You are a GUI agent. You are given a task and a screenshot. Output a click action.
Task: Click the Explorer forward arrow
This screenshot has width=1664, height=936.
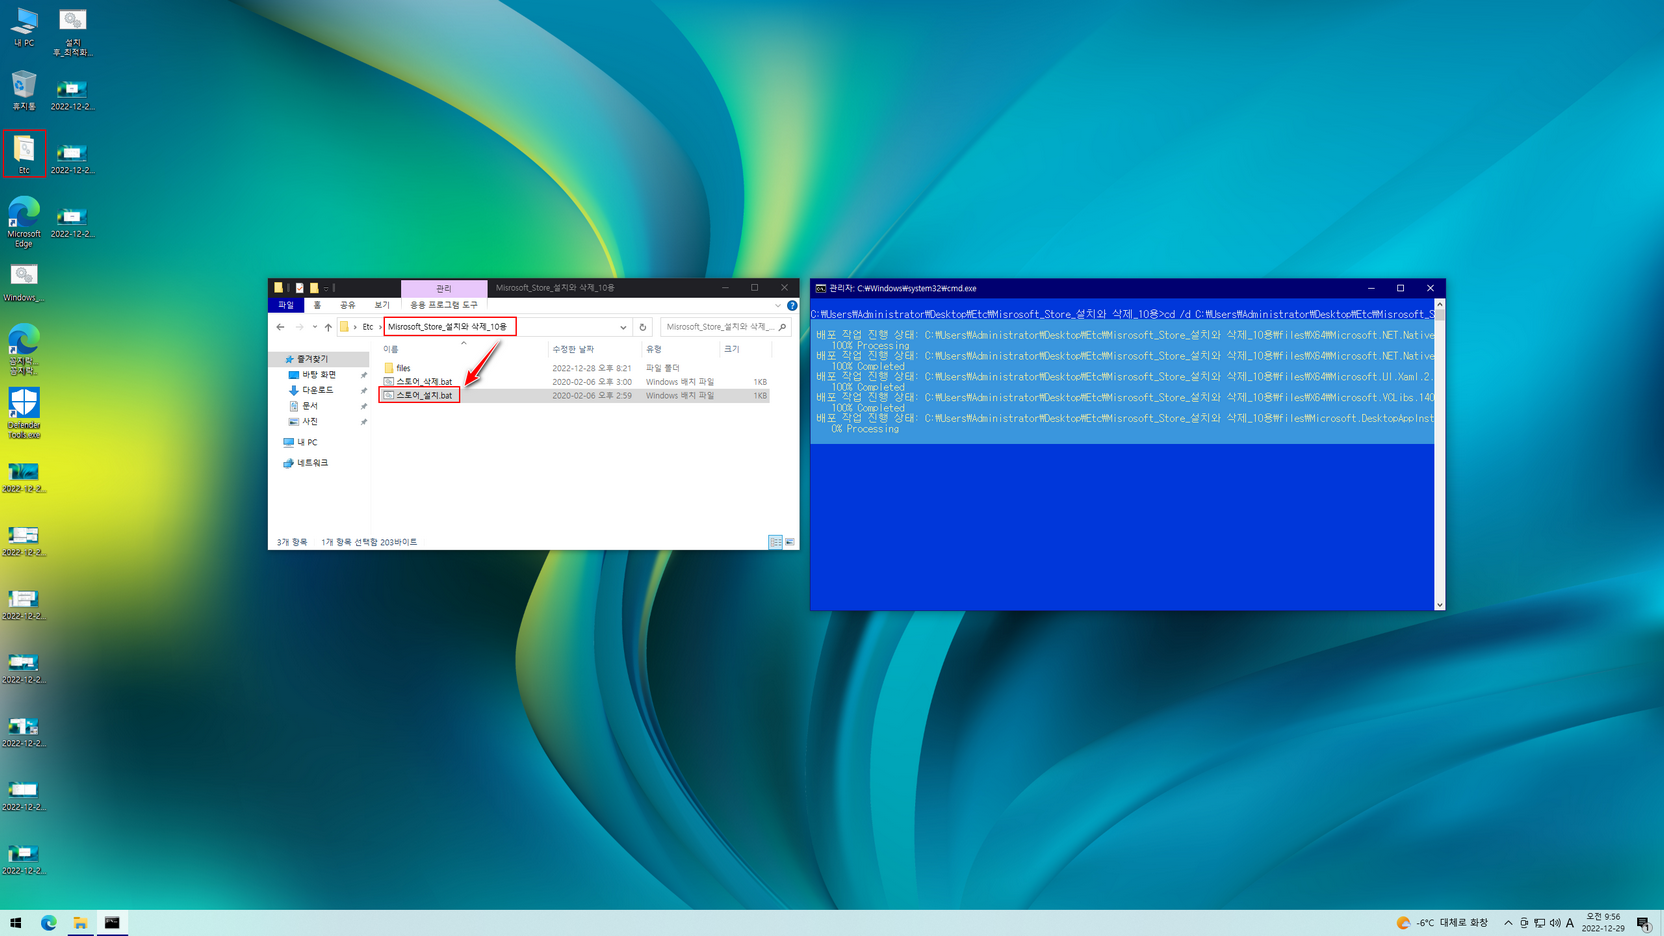click(299, 327)
